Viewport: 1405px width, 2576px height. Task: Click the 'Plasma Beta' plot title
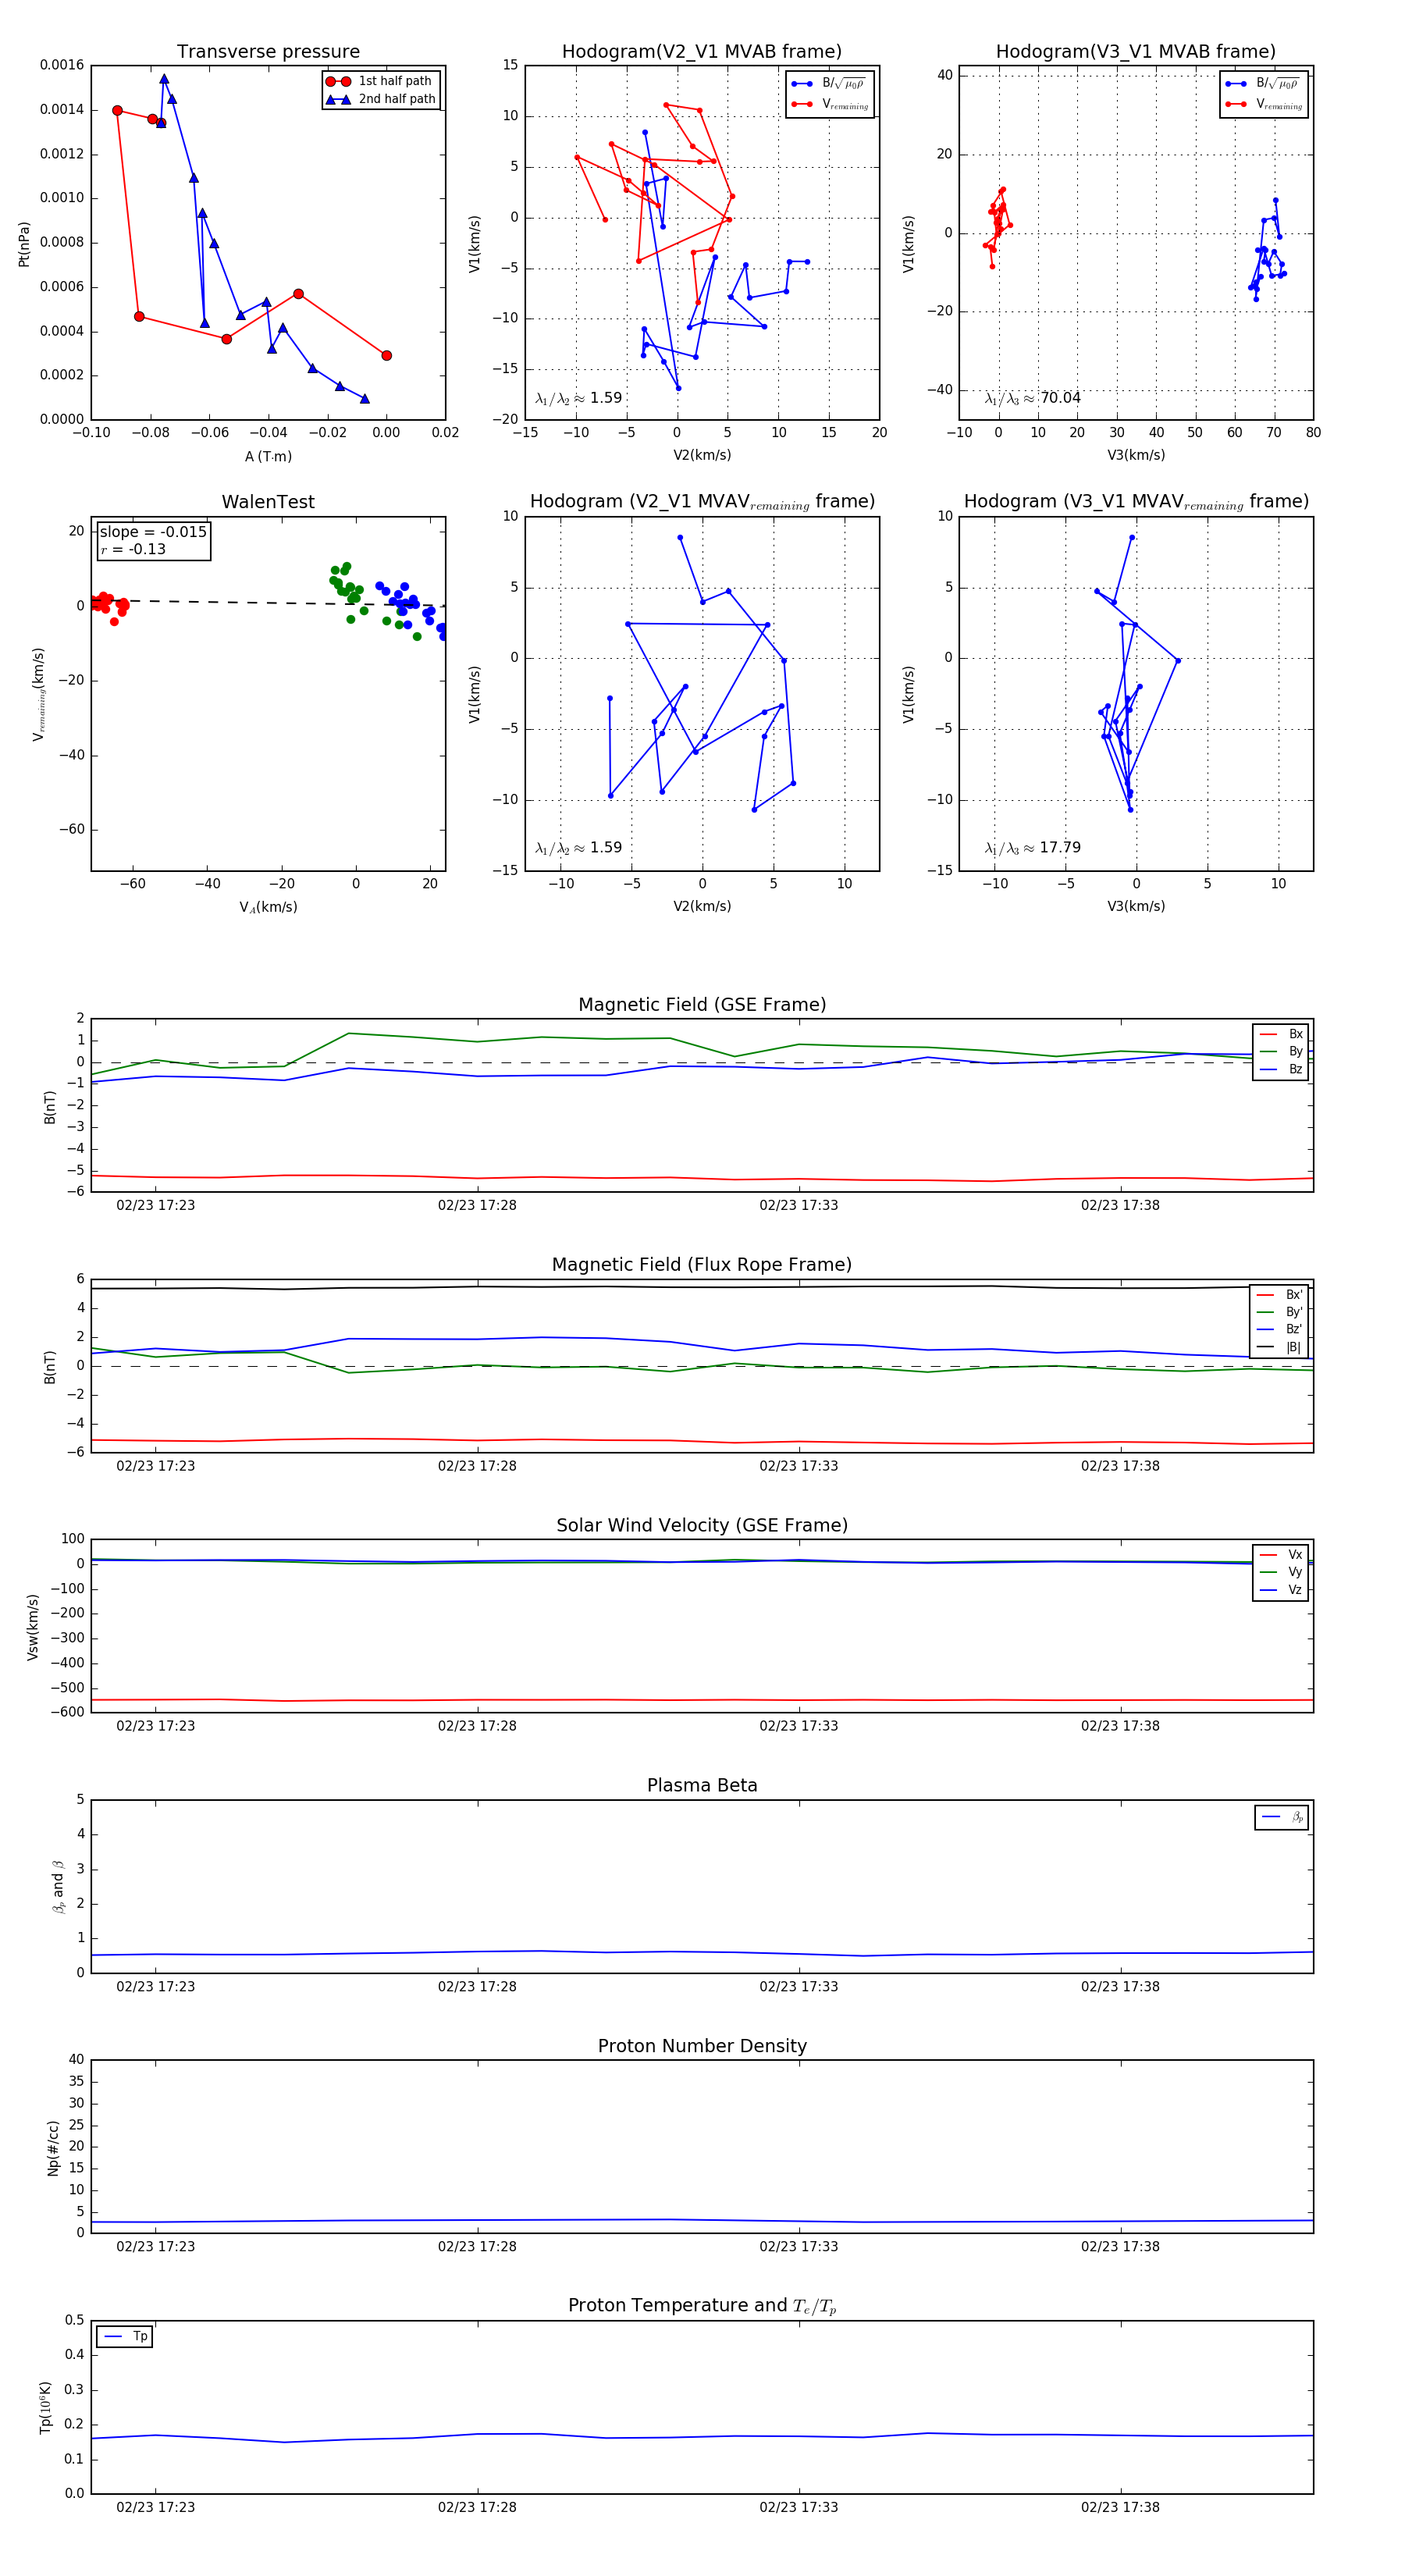click(x=702, y=1786)
